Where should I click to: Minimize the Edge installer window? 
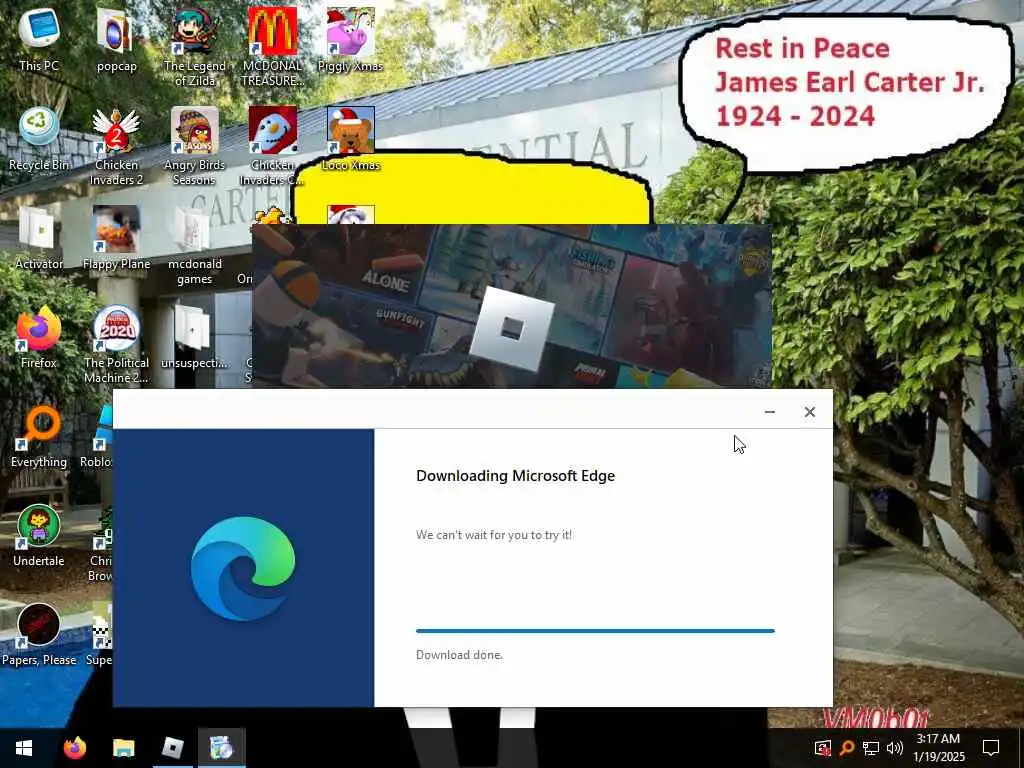click(769, 411)
